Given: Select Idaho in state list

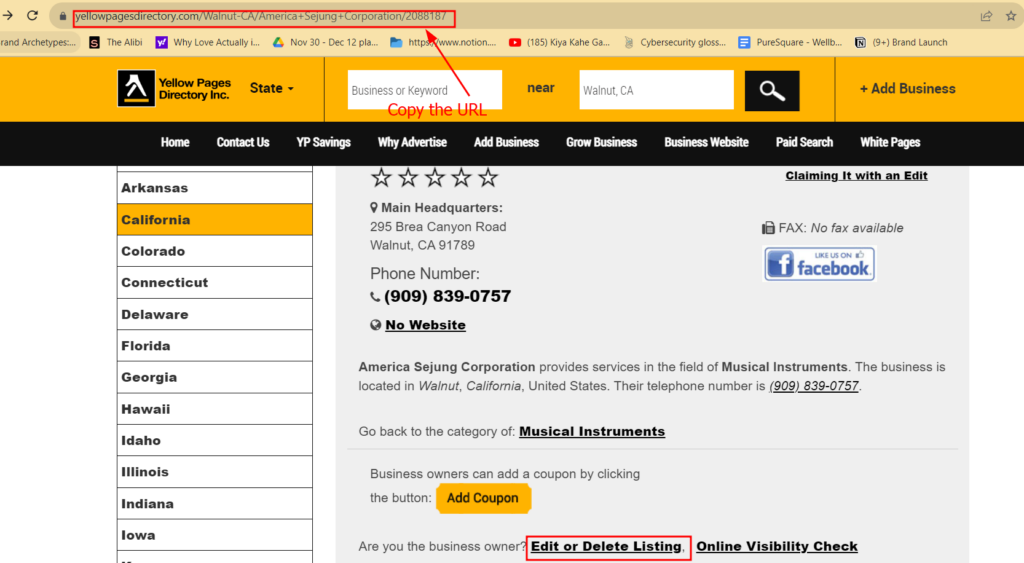Looking at the screenshot, I should pyautogui.click(x=215, y=440).
